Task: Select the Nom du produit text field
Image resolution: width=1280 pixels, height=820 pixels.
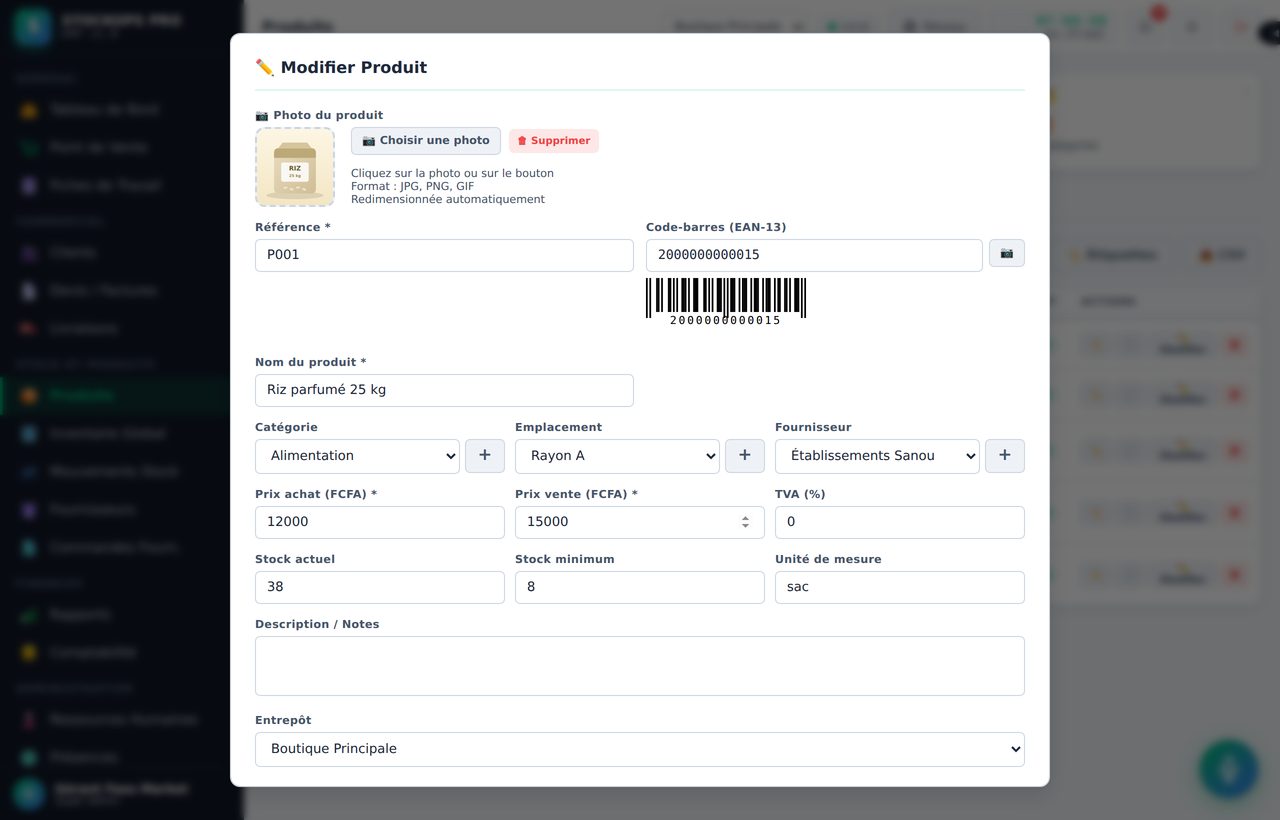Action: (444, 390)
